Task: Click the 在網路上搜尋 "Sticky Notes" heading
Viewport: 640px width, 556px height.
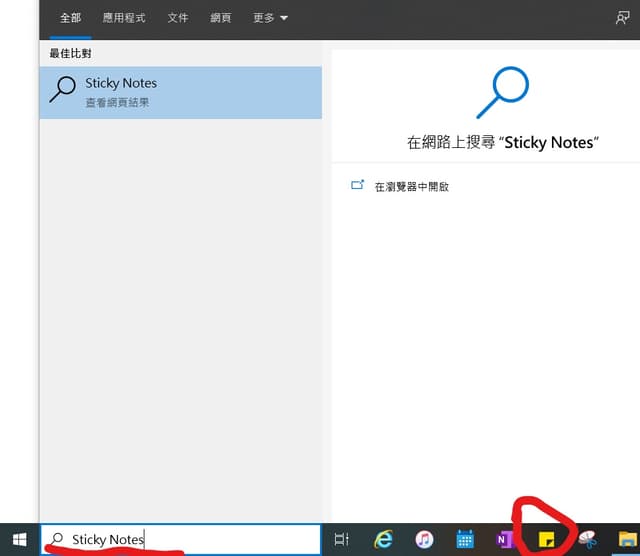Action: pyautogui.click(x=502, y=142)
